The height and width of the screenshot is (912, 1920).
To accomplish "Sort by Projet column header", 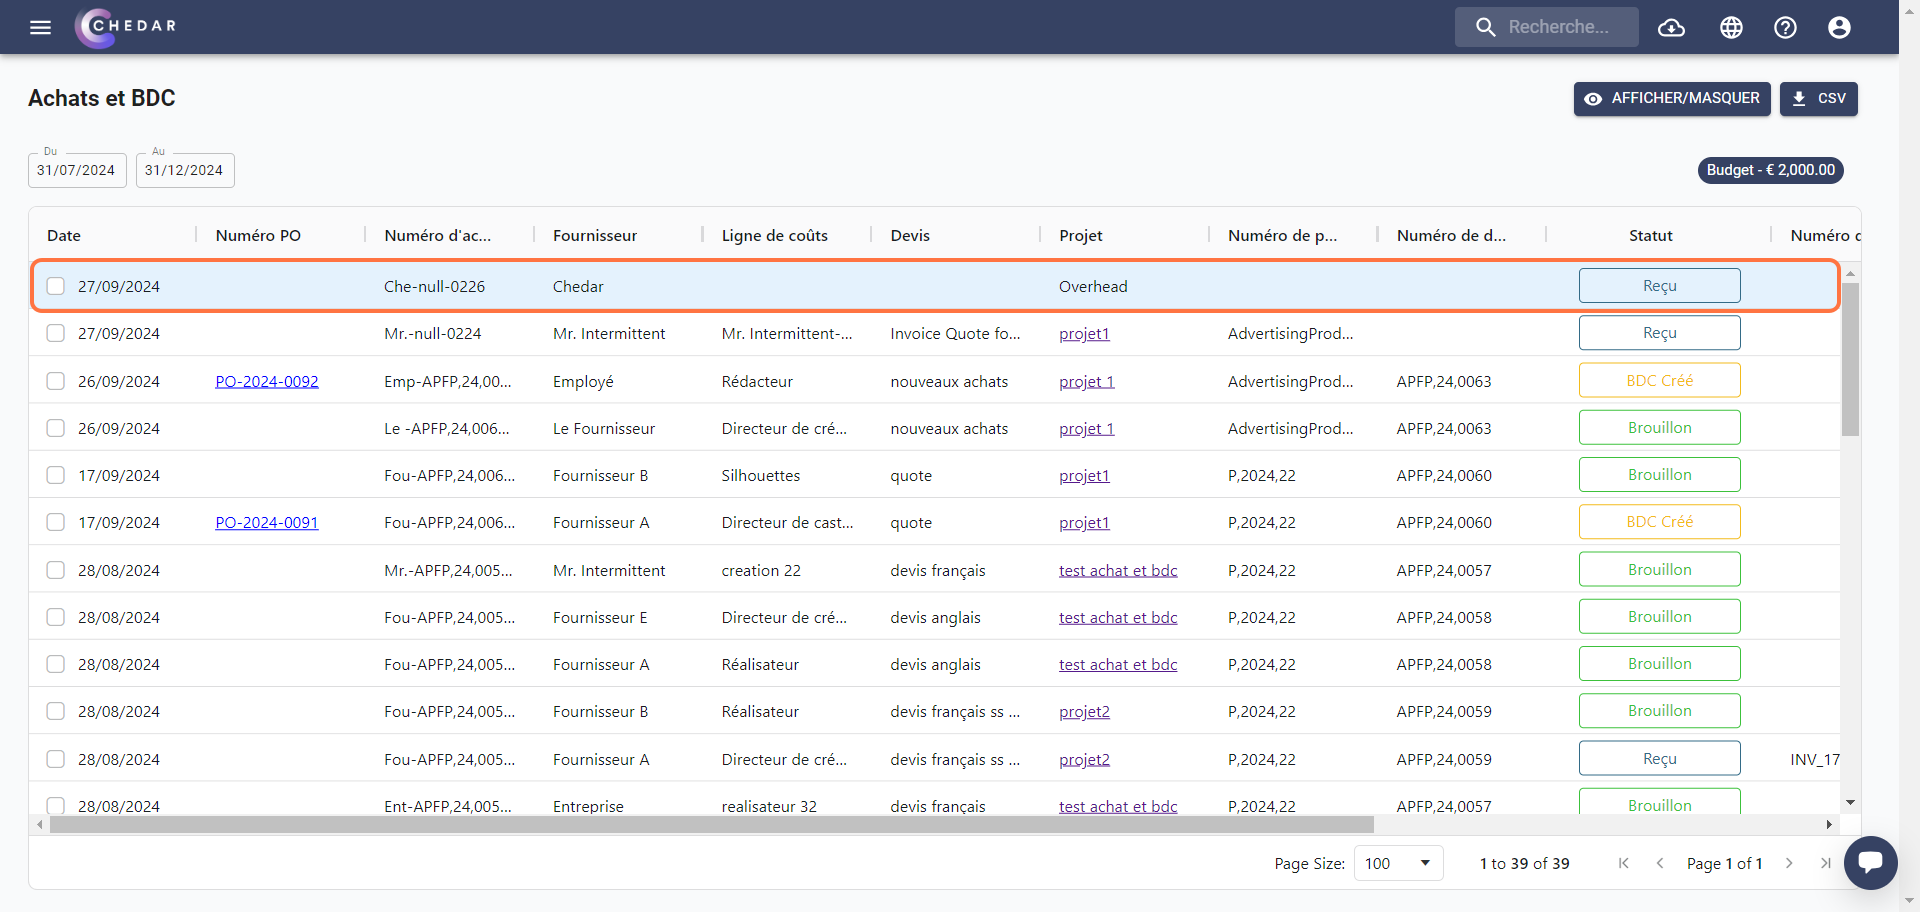I will point(1081,235).
